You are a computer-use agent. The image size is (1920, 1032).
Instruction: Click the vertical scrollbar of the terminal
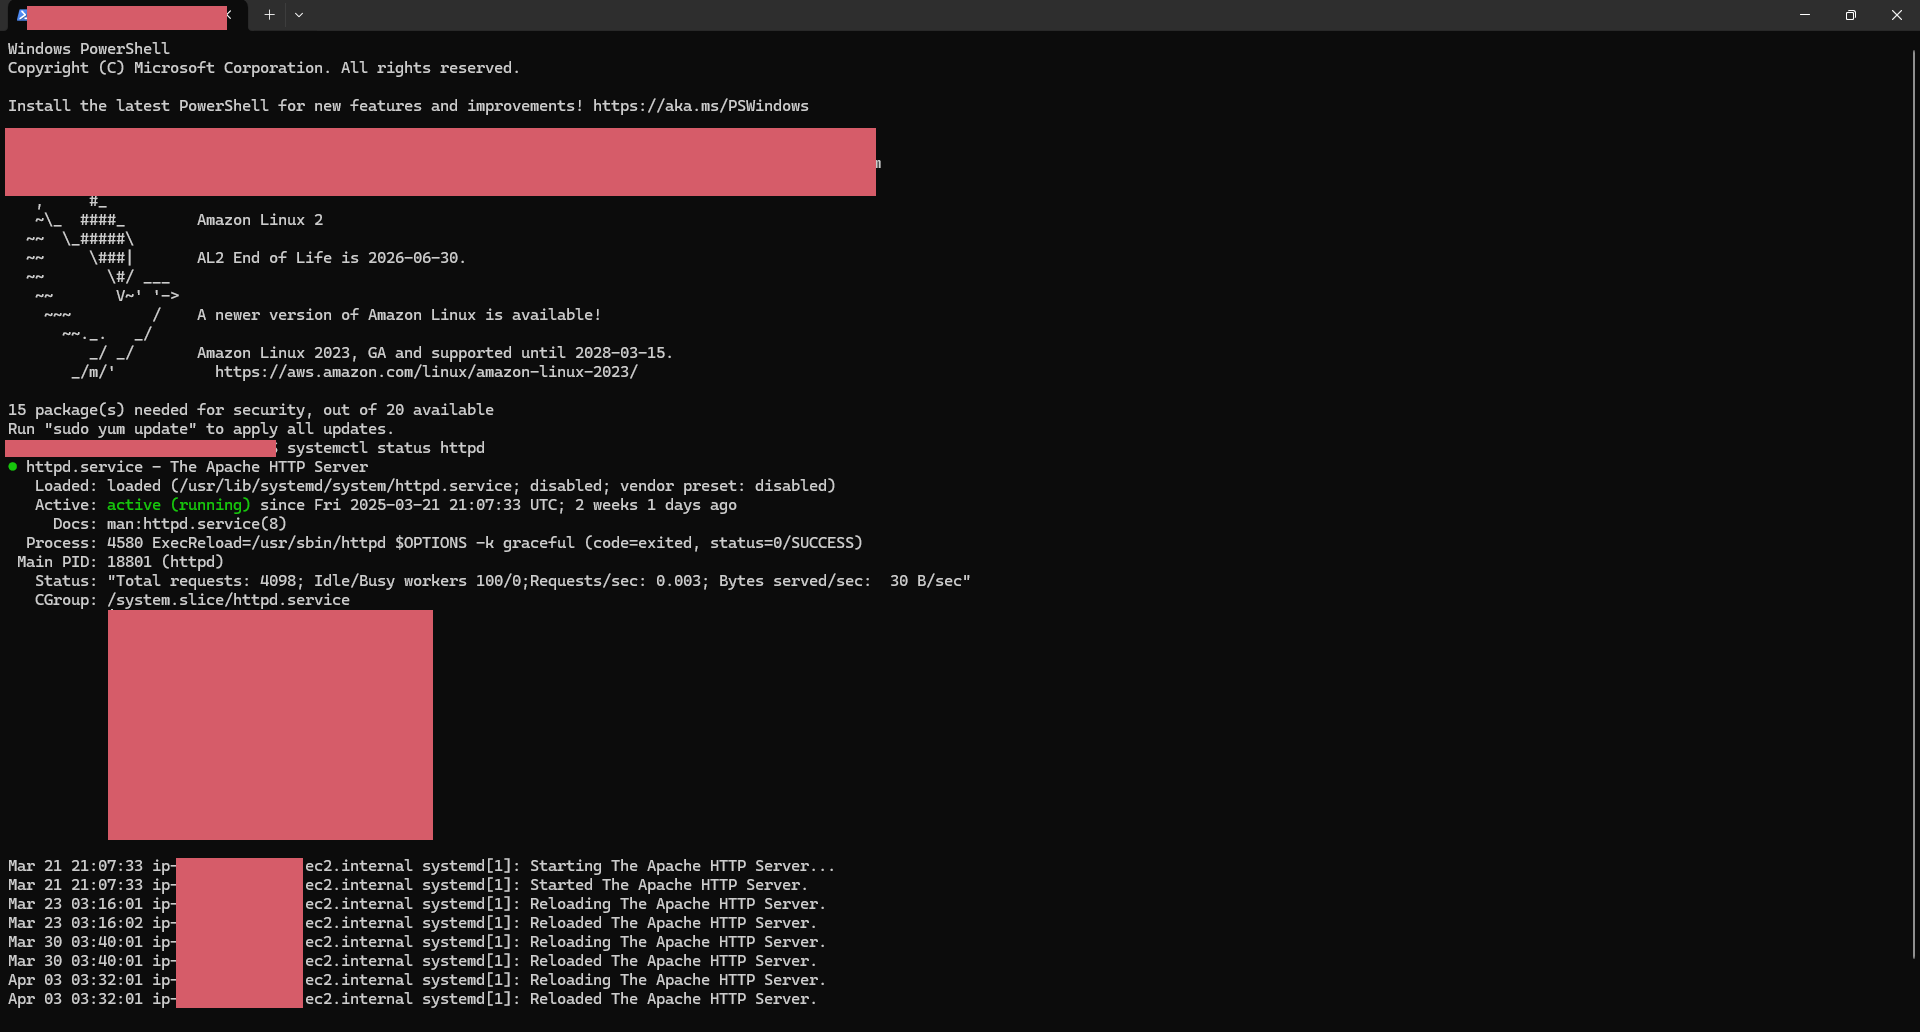coord(1913,500)
